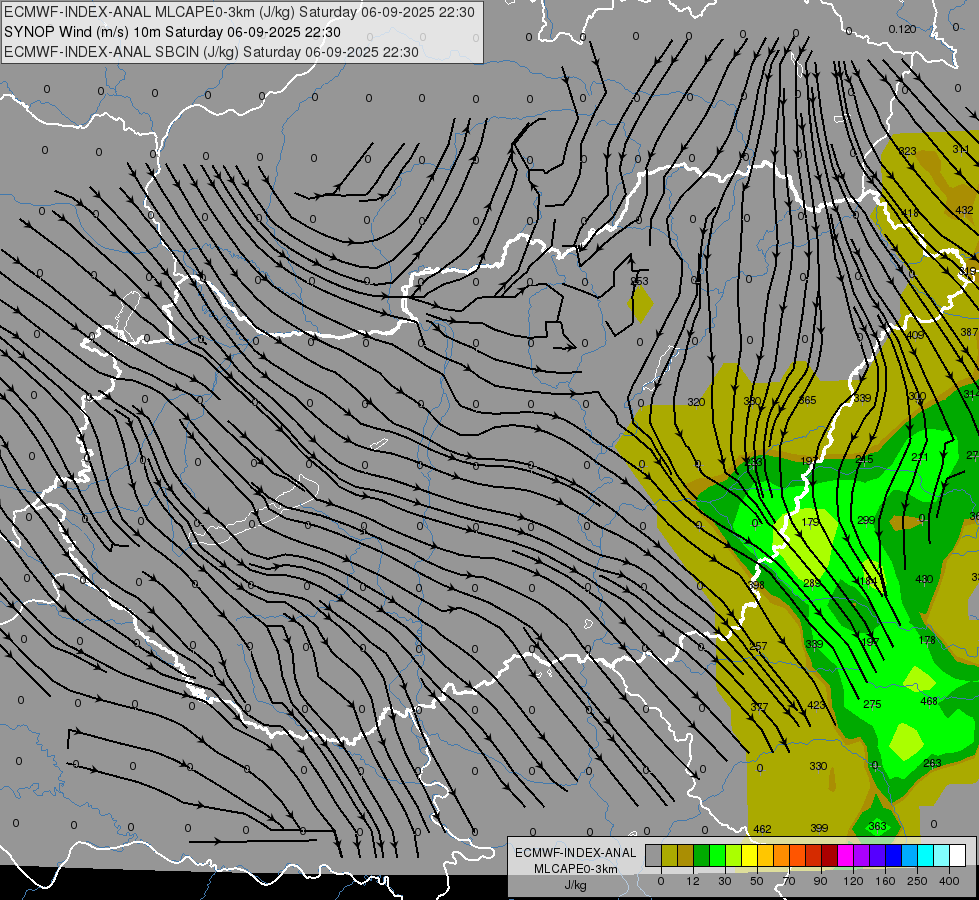This screenshot has height=900, width=979.
Task: Click the legend tick label 250
Action: [x=917, y=881]
